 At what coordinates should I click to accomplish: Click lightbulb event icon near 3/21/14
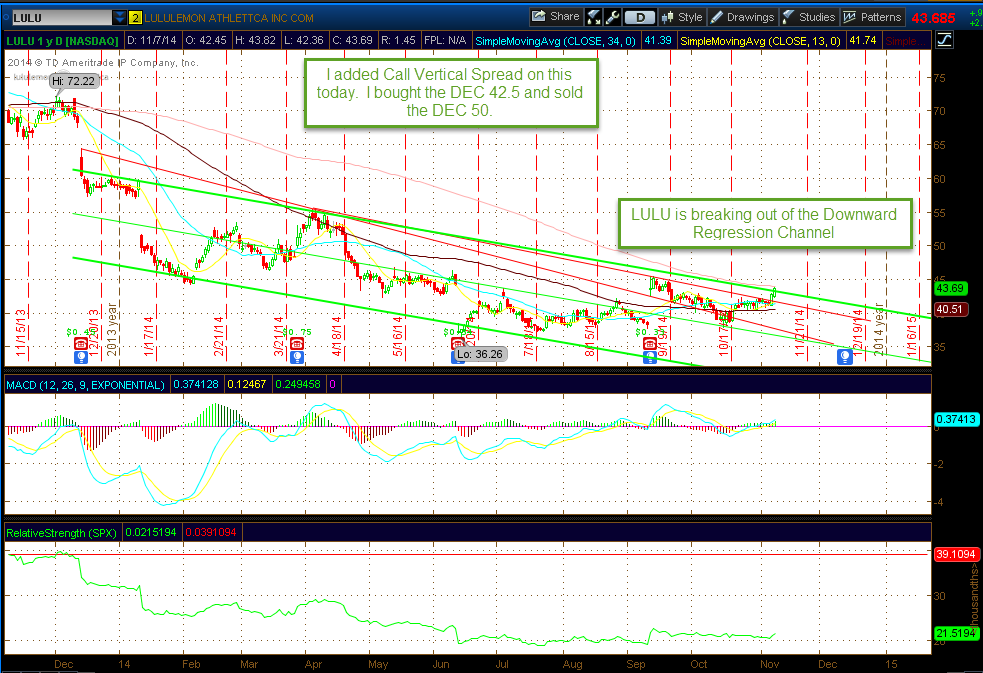(297, 357)
